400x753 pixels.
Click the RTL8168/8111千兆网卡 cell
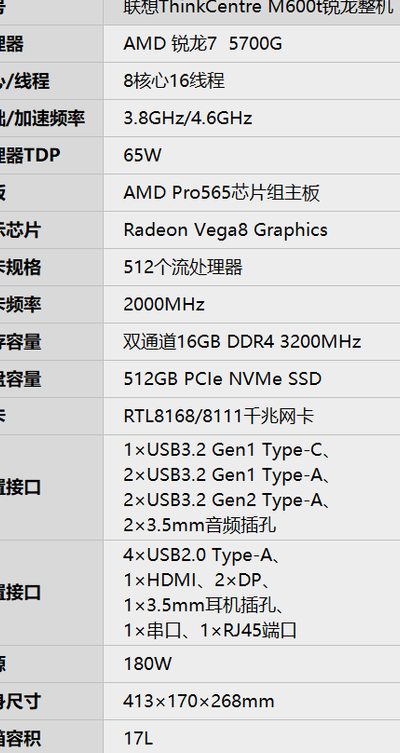[252, 416]
